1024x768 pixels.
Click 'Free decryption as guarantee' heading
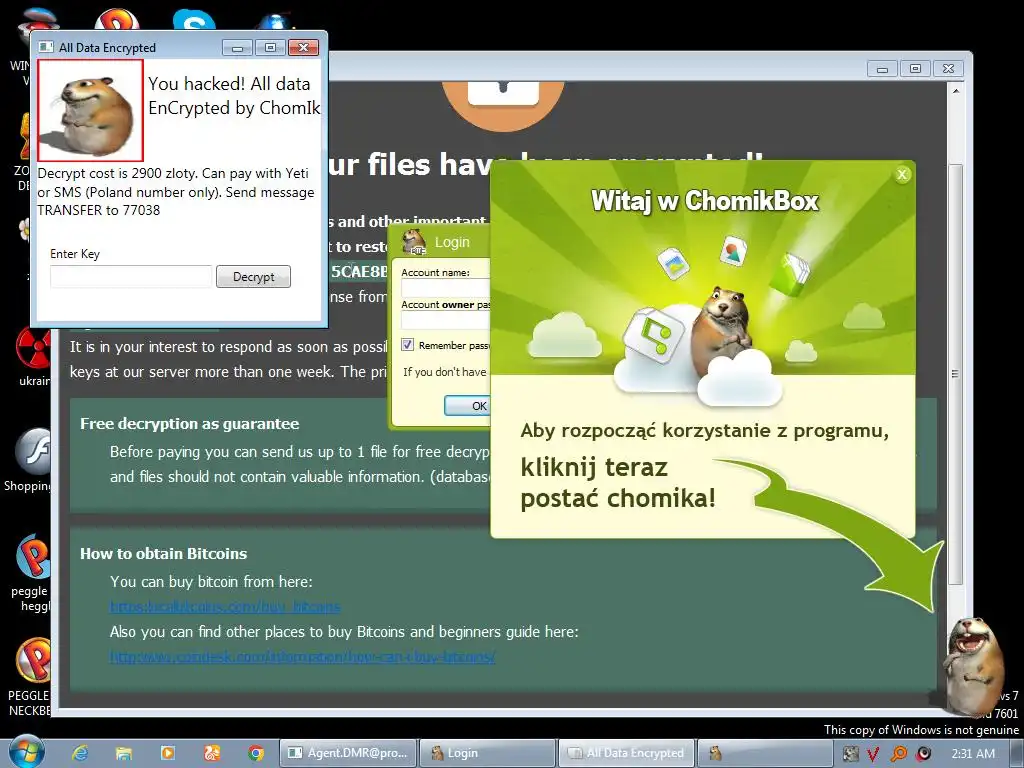coord(189,424)
